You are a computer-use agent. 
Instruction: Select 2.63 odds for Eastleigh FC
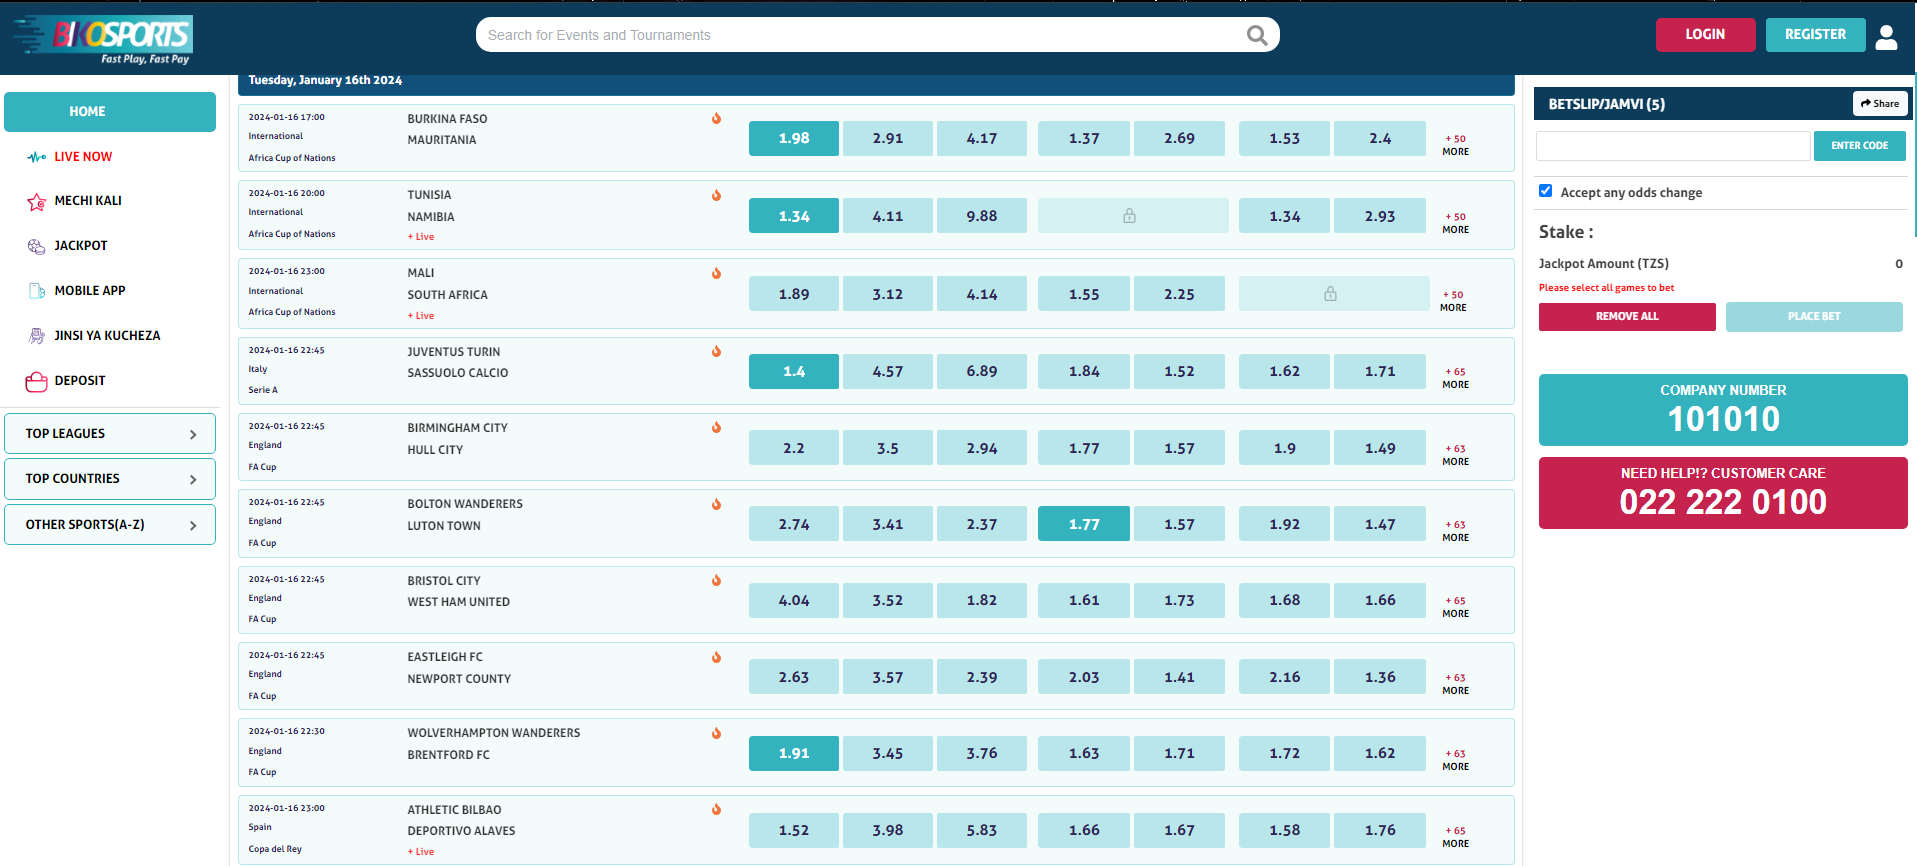pos(794,677)
